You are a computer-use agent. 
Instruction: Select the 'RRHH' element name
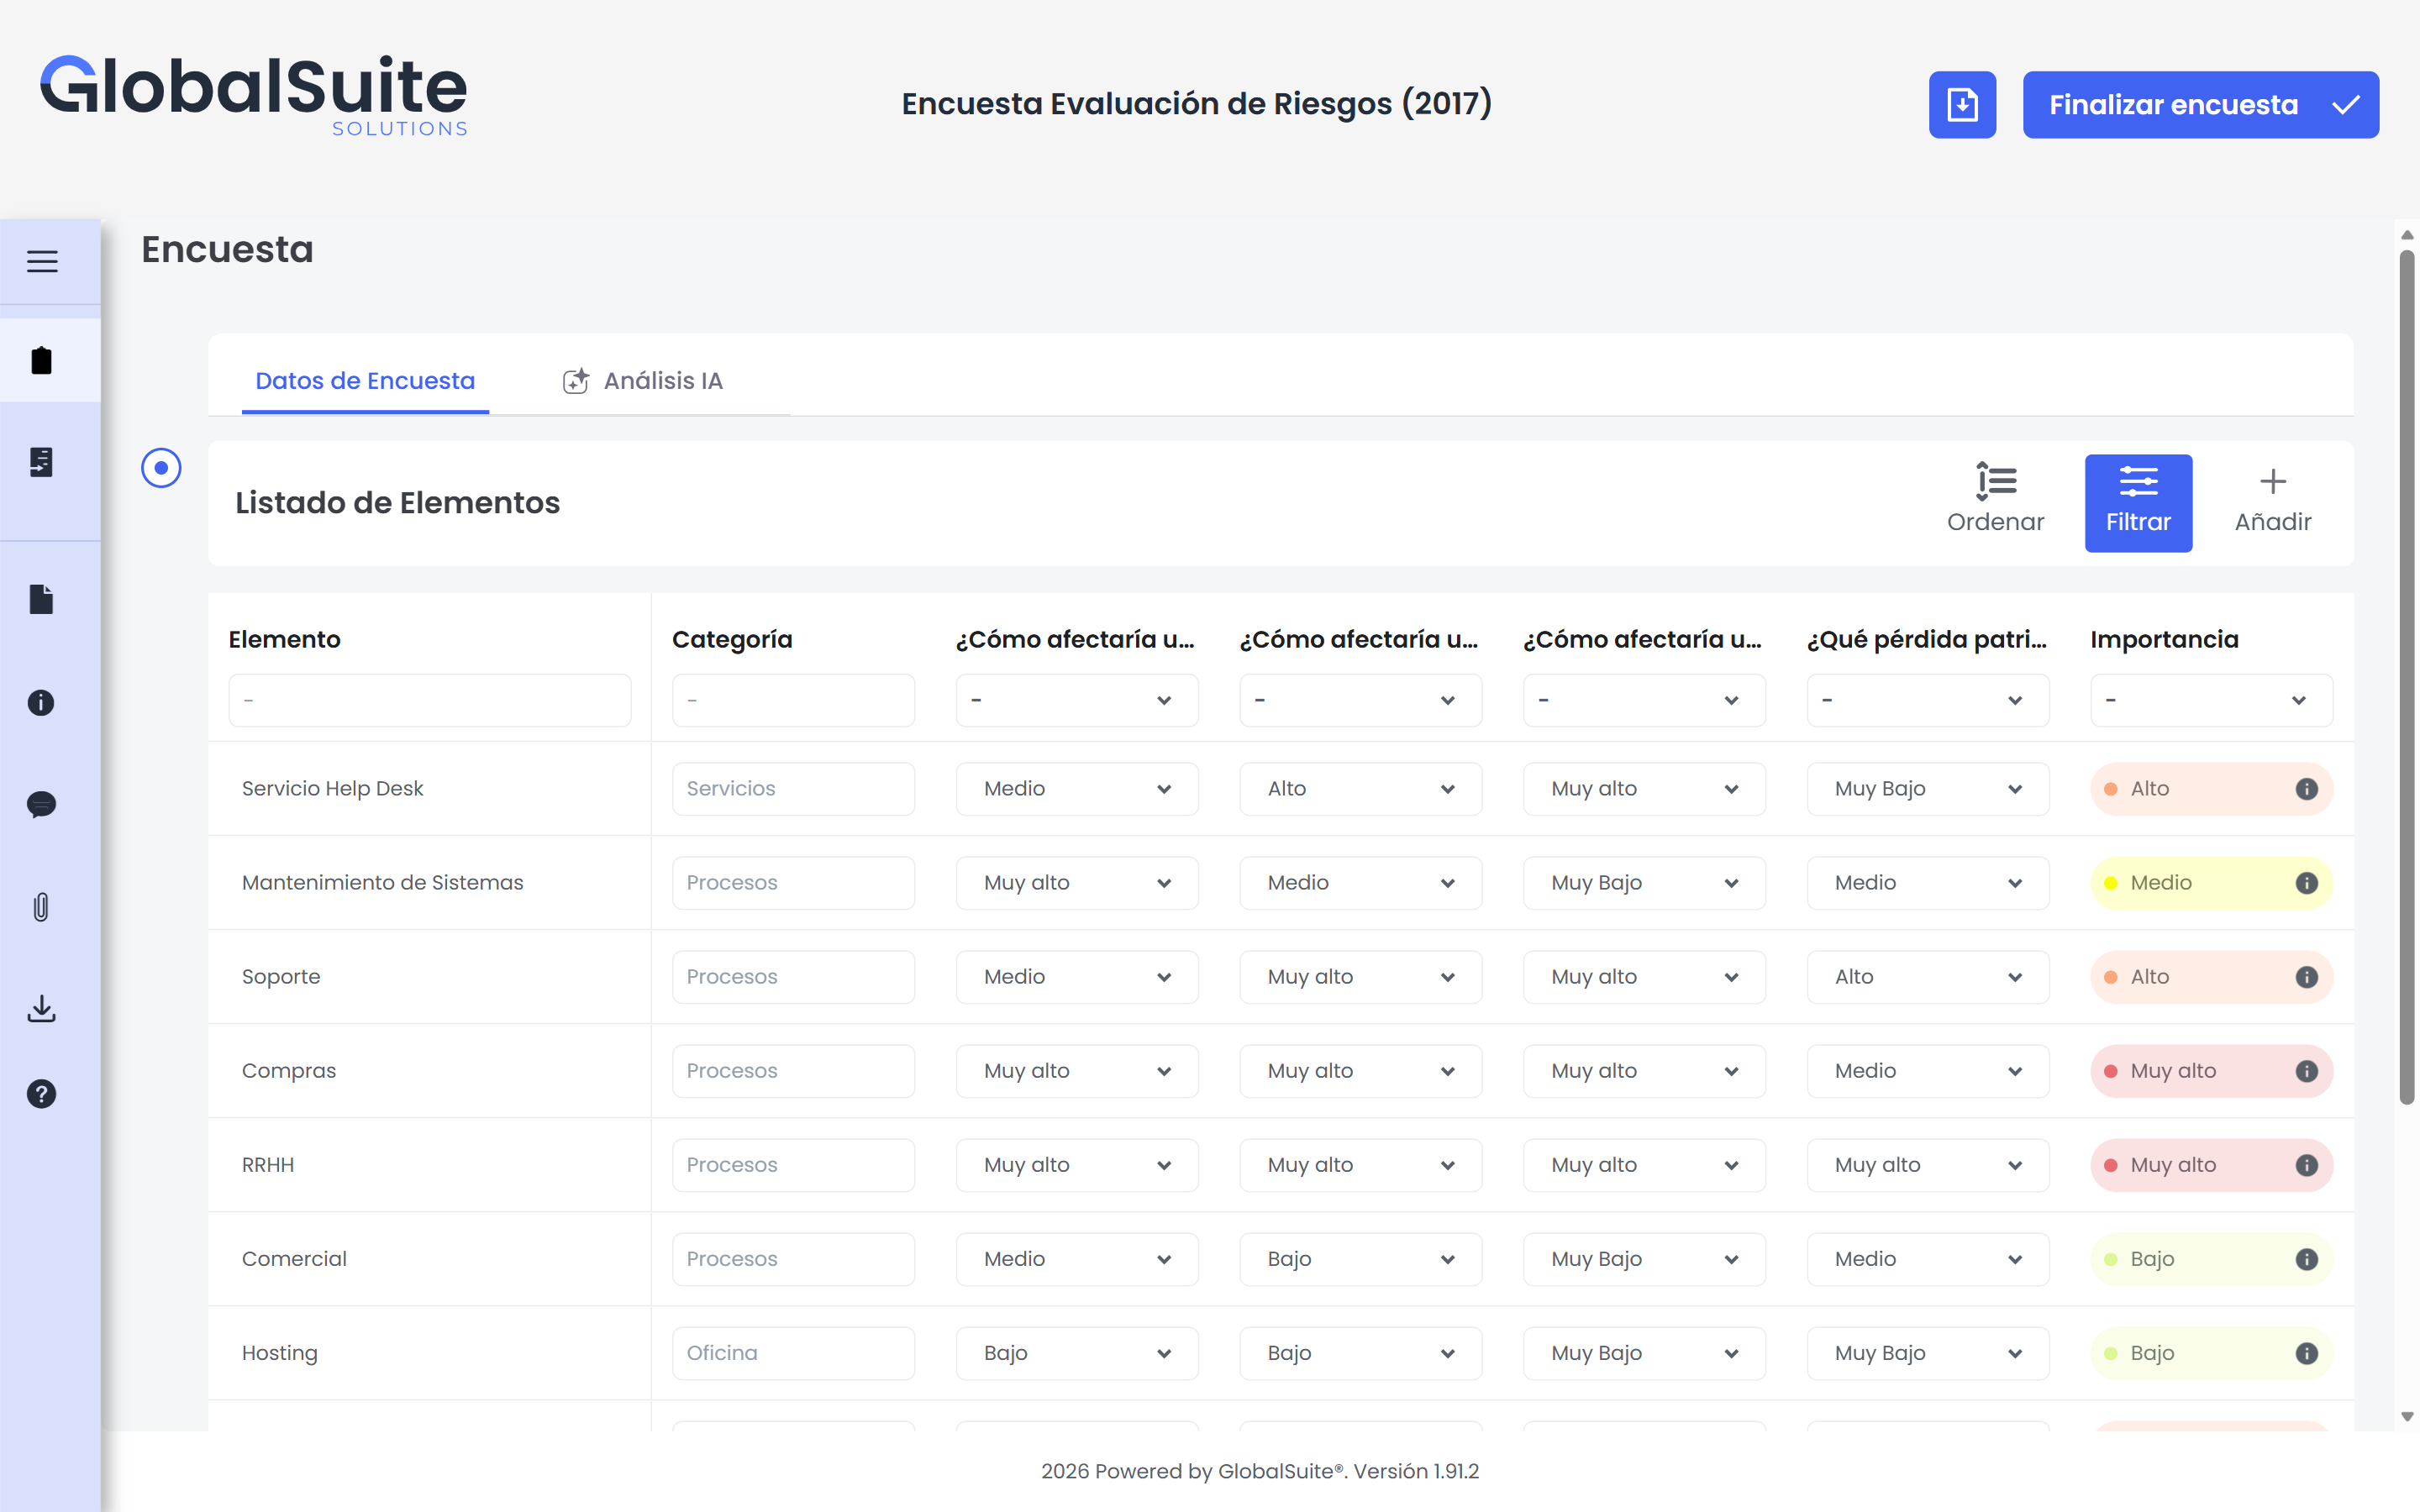click(268, 1165)
